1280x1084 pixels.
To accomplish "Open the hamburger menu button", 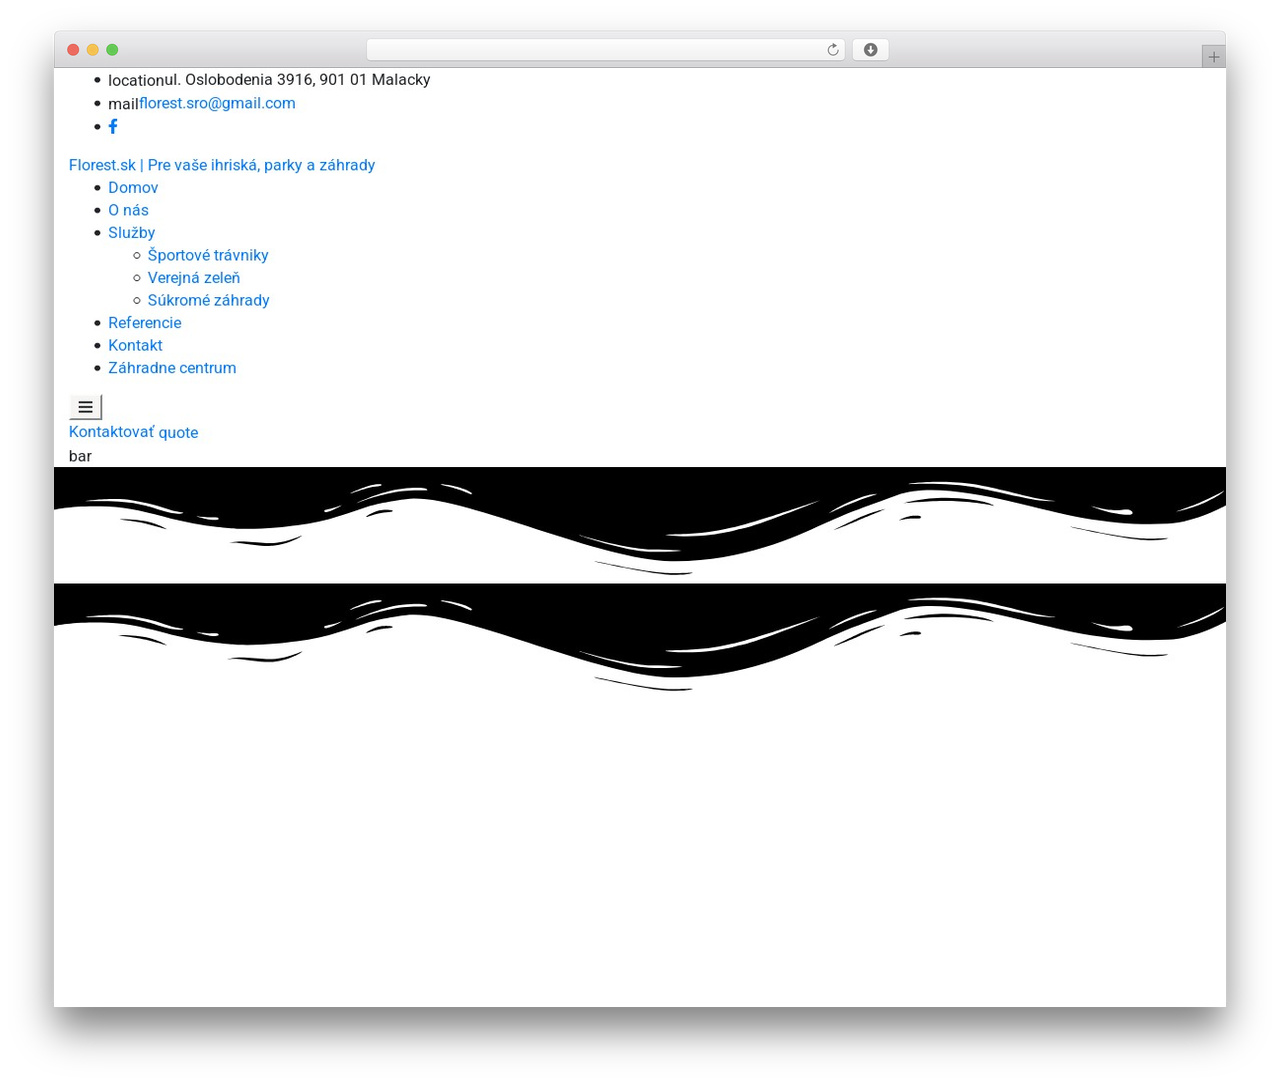I will (x=85, y=407).
